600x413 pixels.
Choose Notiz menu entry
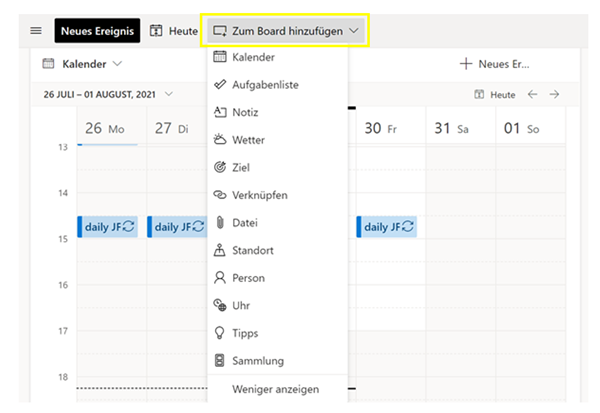coord(246,112)
